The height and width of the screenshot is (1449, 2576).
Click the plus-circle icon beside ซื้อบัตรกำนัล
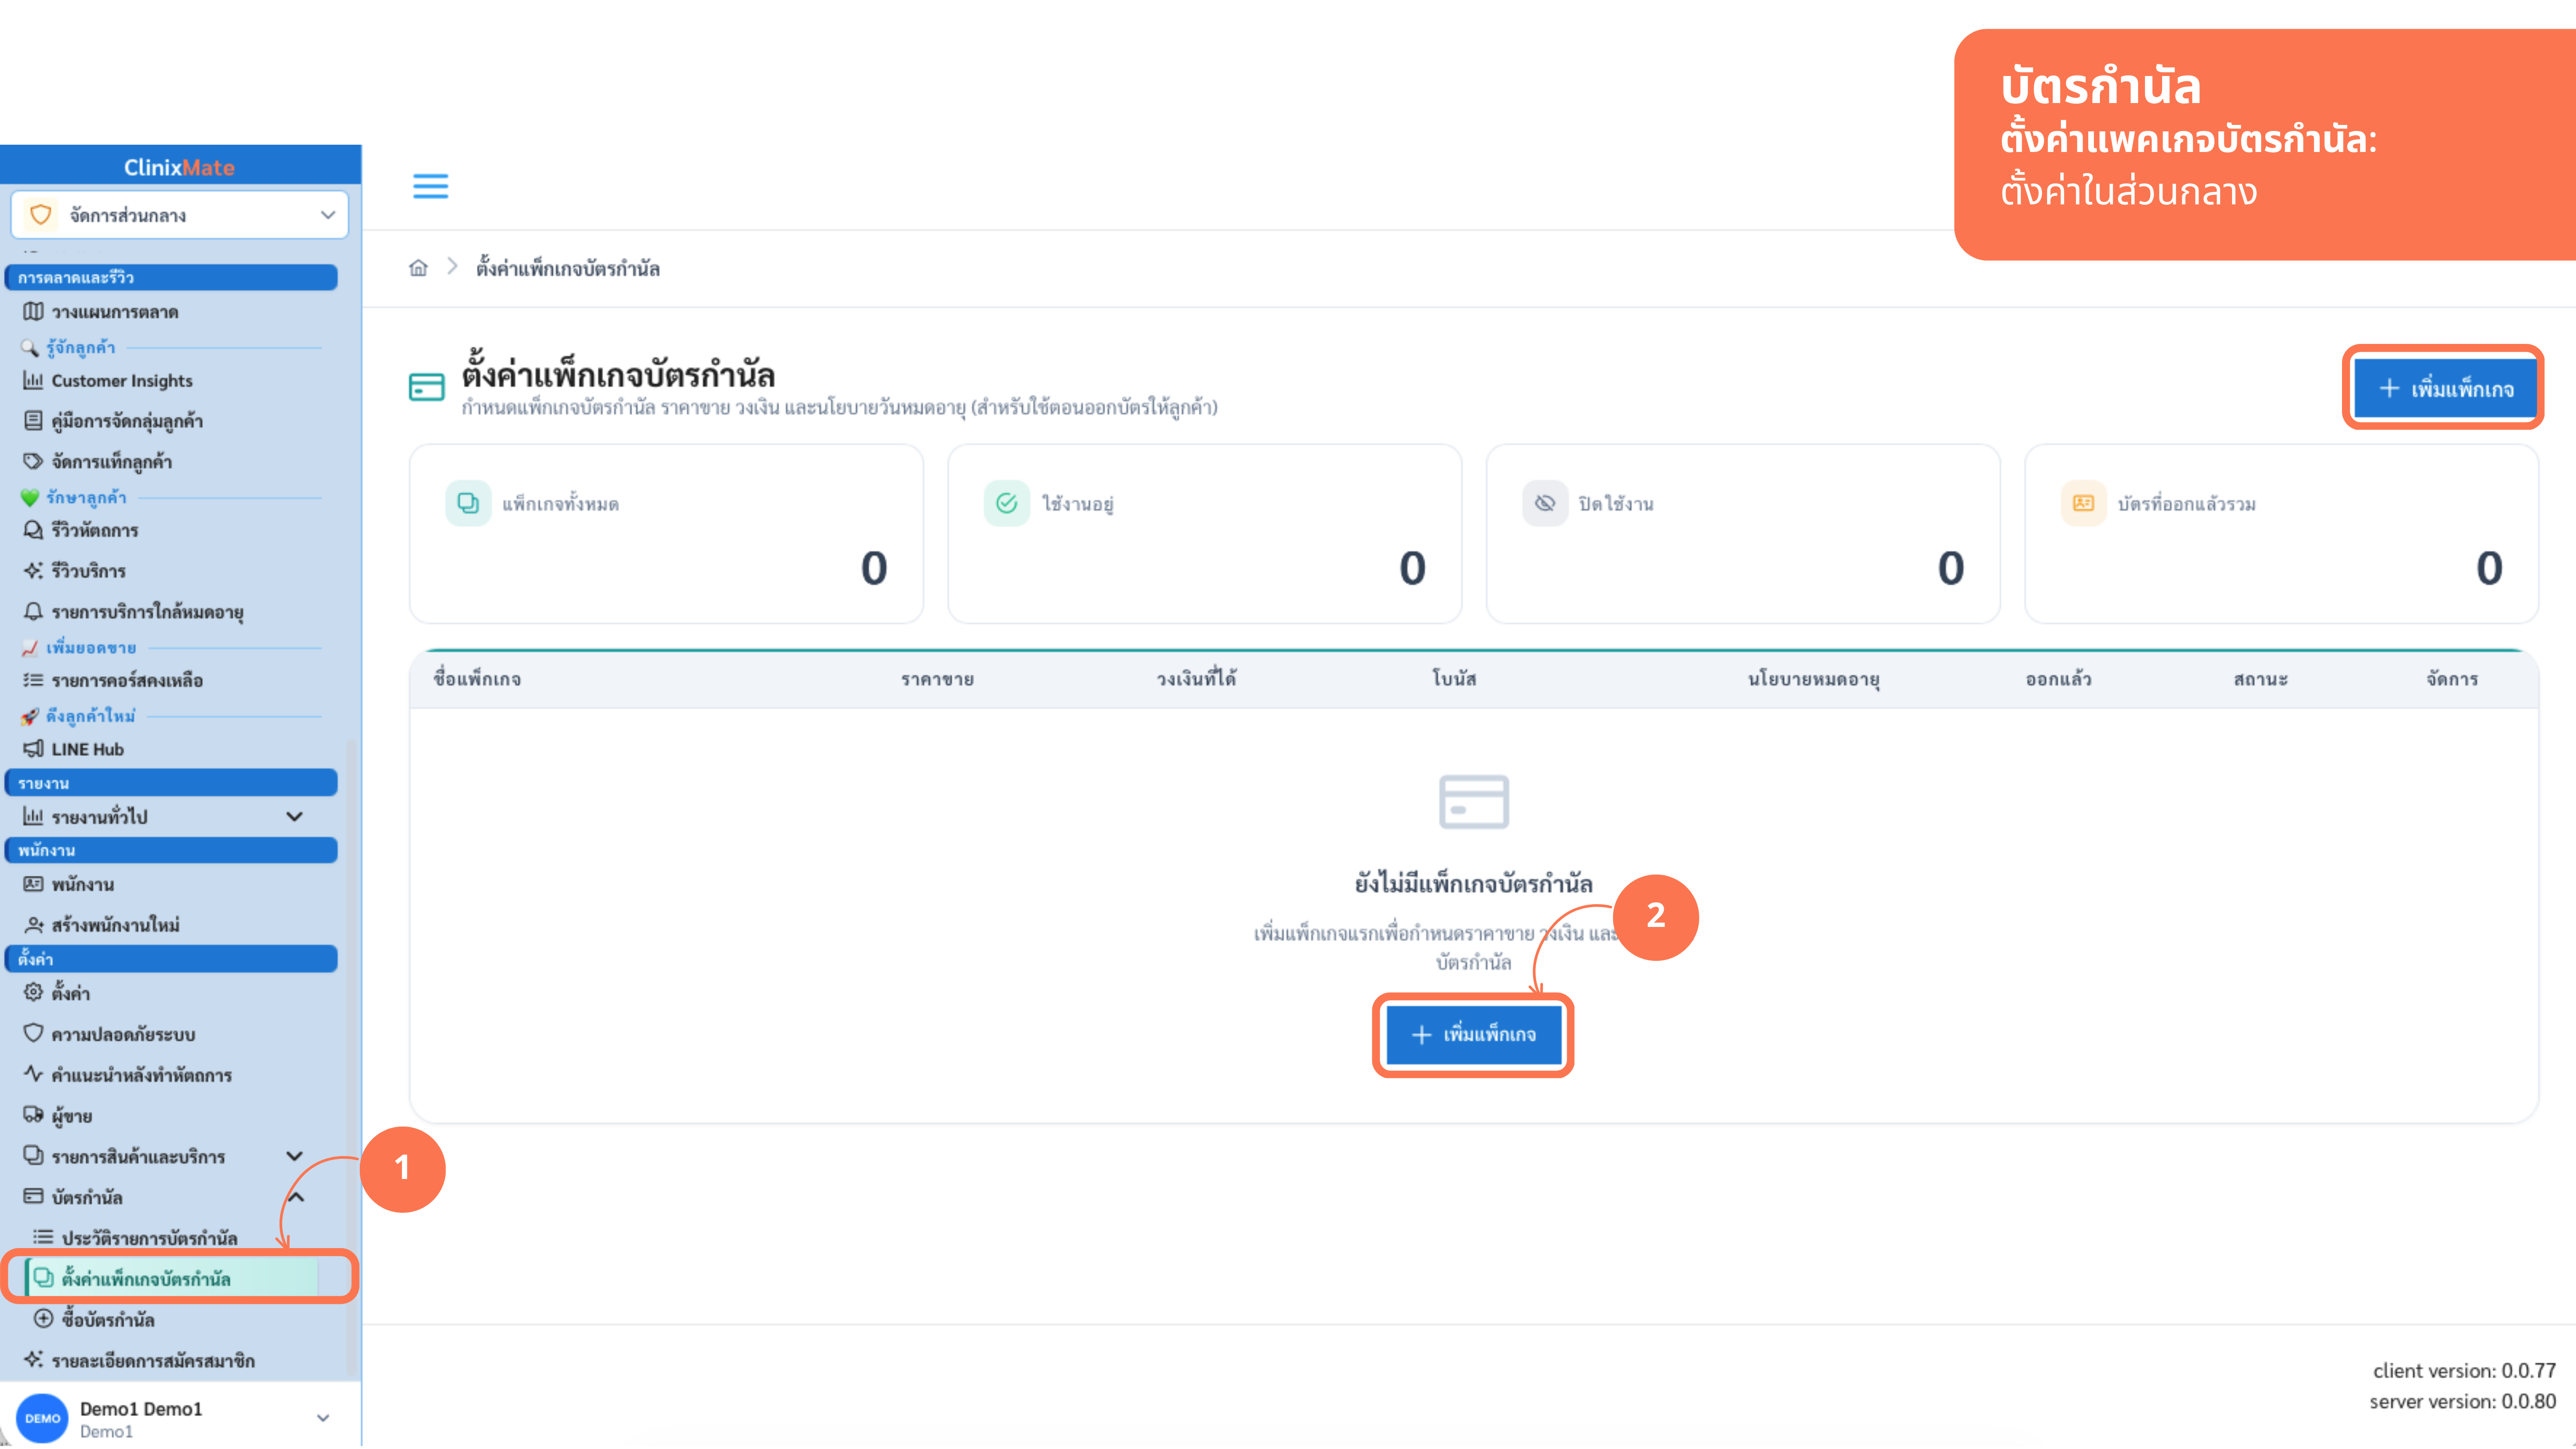43,1319
